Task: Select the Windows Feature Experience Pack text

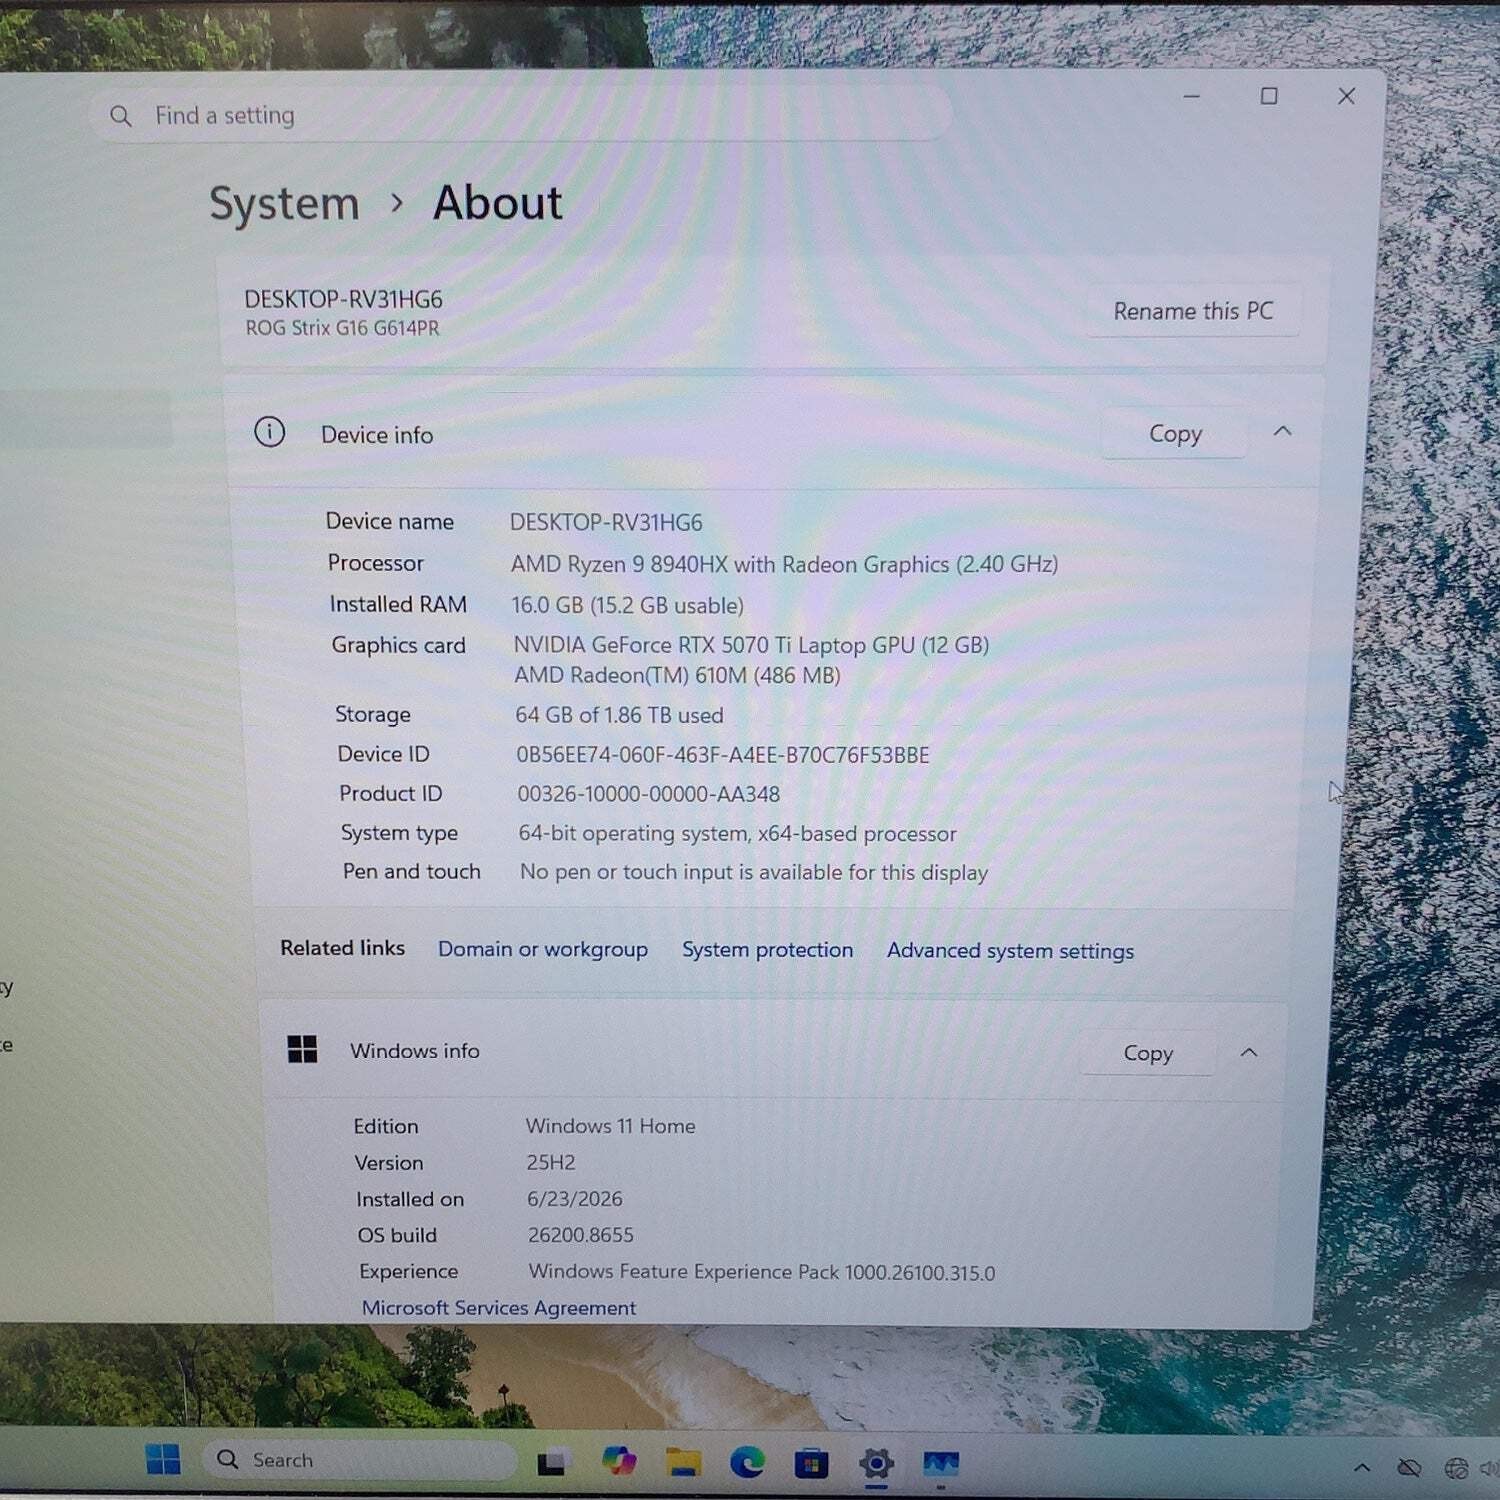Action: 762,1272
